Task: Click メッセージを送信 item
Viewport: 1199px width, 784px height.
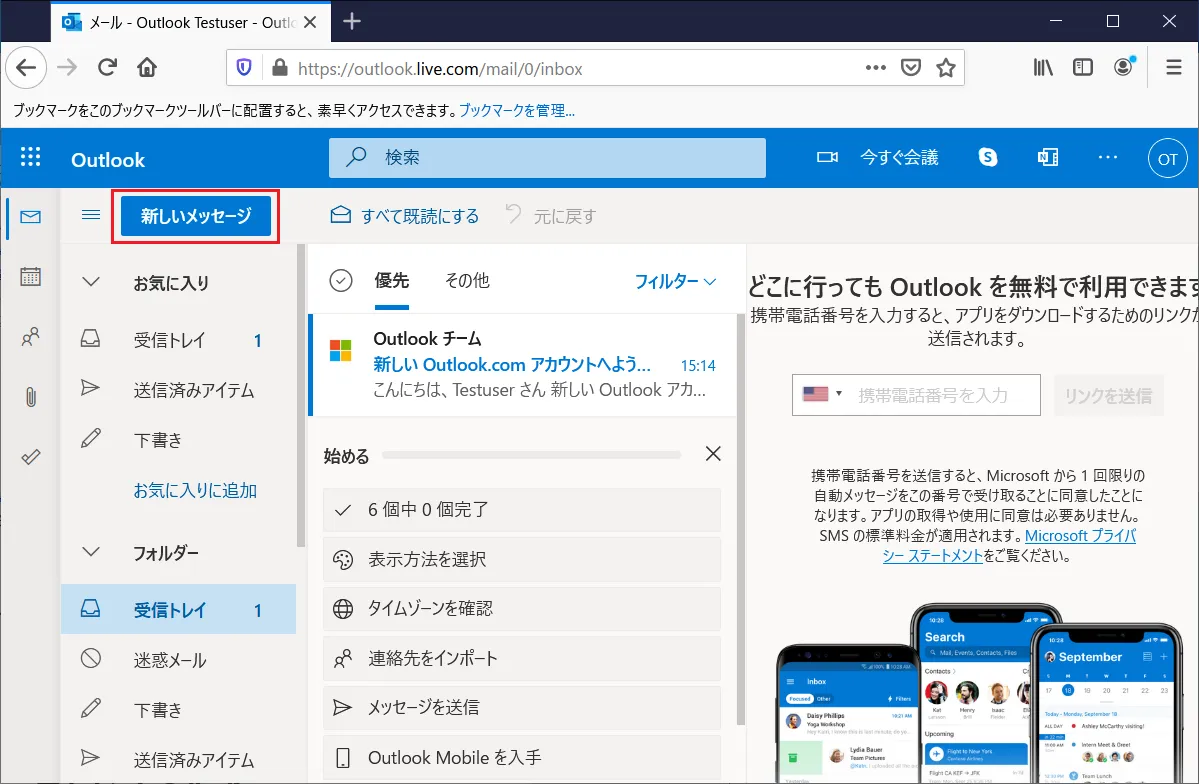Action: point(522,708)
